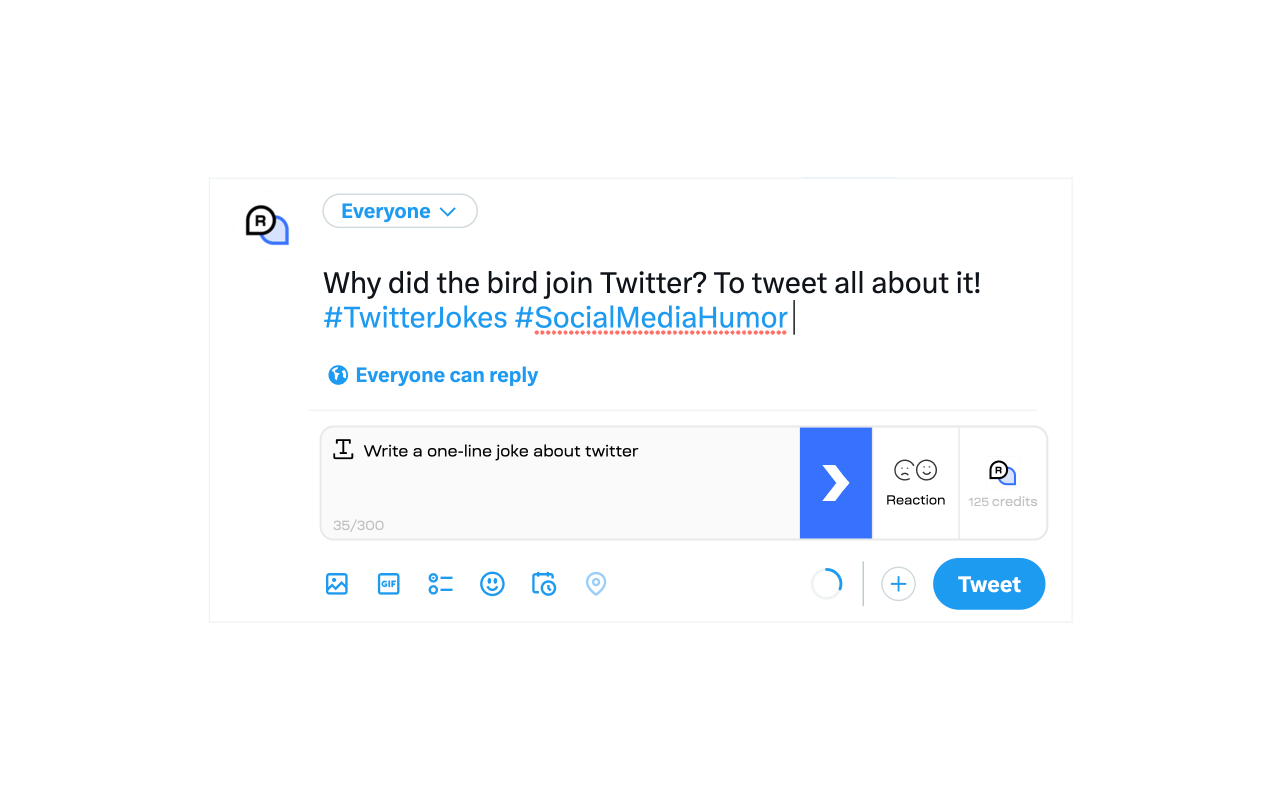The height and width of the screenshot is (800, 1280).
Task: Open the Reaction selector
Action: (915, 483)
